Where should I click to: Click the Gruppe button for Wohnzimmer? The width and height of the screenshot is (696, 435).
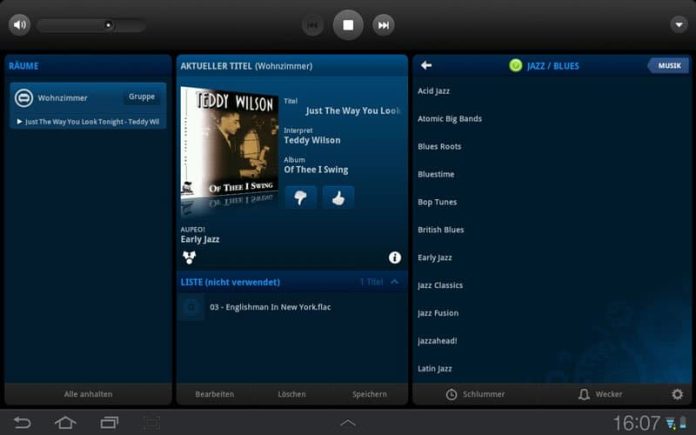(x=142, y=96)
